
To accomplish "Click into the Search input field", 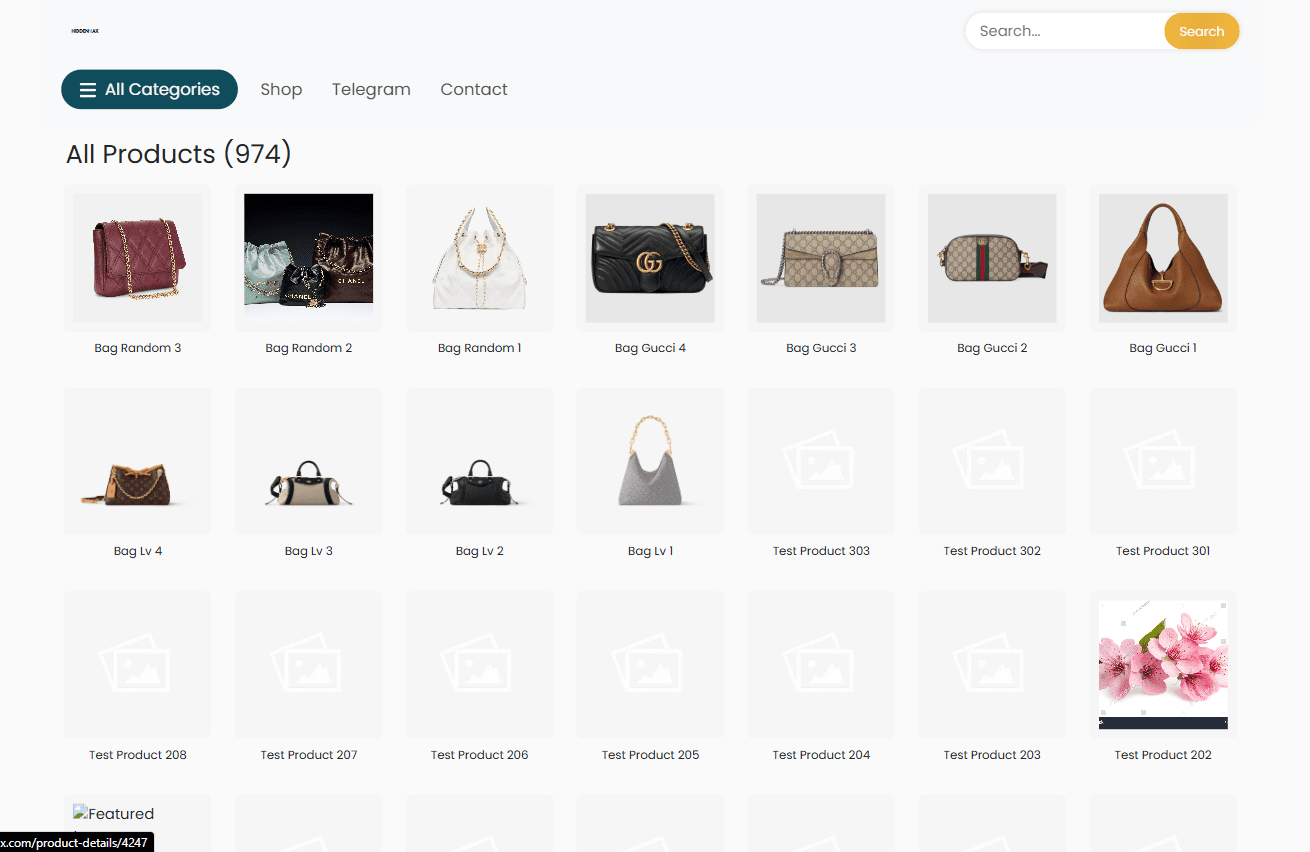I will [x=1064, y=31].
